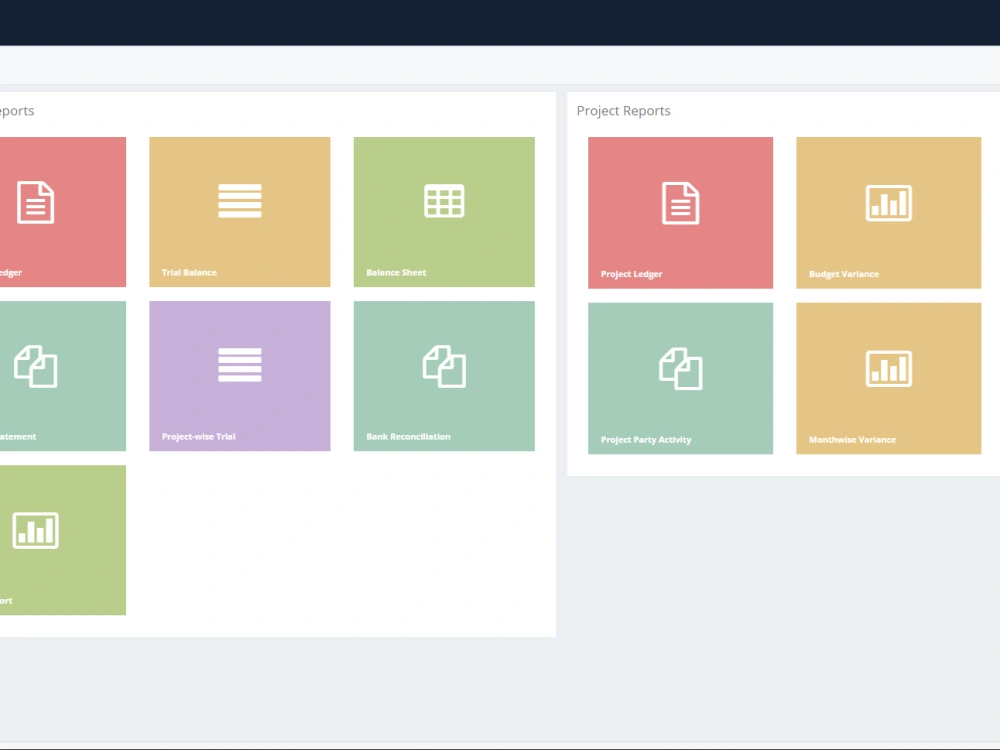This screenshot has width=1000, height=750.
Task: Click the Bank Reconciliation documents icon
Action: click(444, 366)
